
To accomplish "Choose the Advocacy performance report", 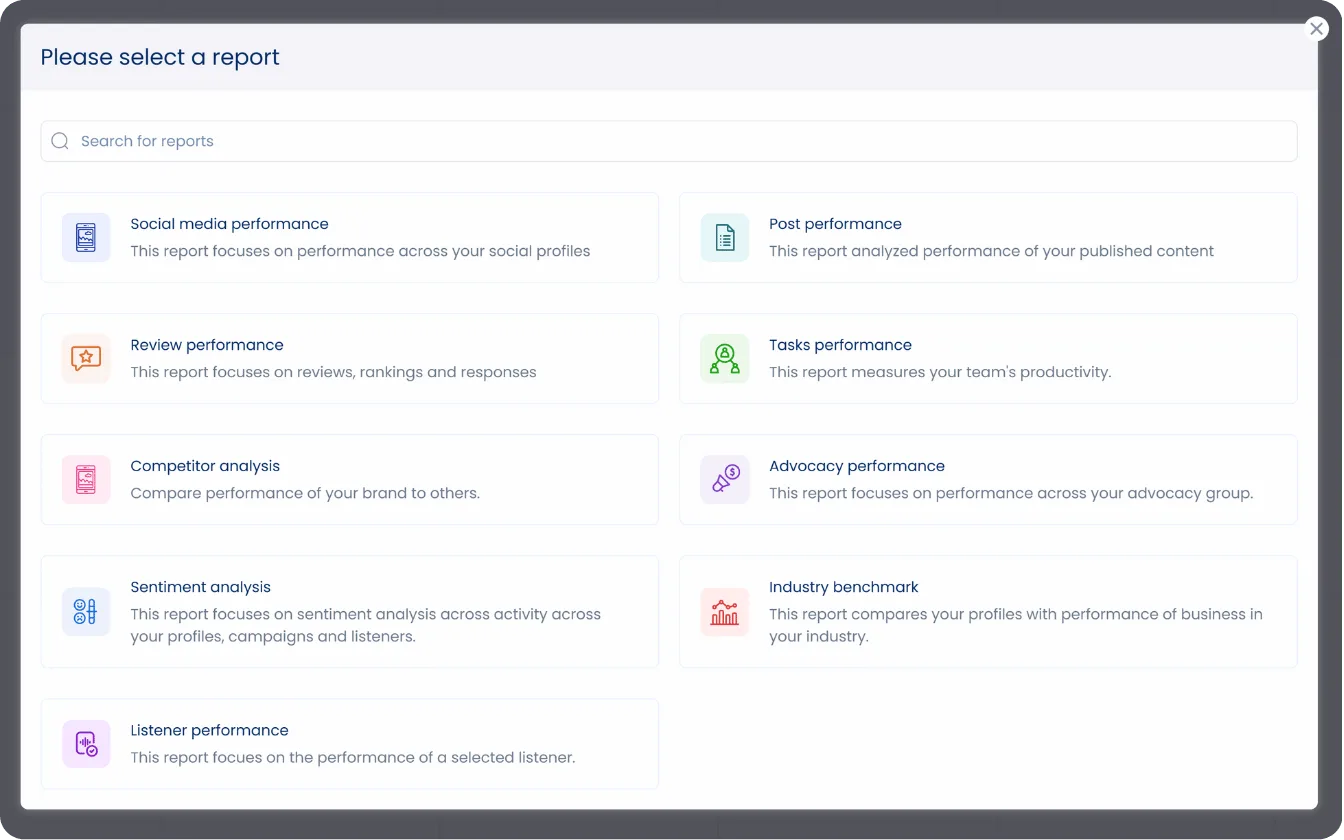I will 988,479.
